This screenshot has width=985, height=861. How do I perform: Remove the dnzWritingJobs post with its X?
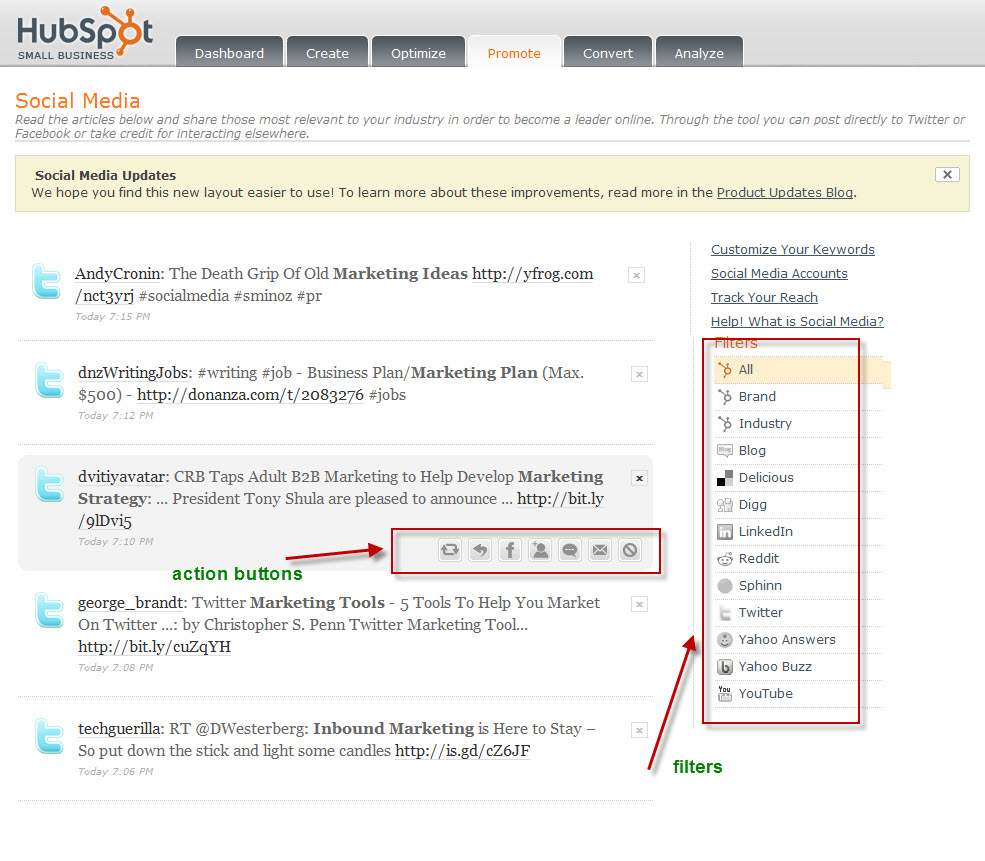tap(639, 374)
